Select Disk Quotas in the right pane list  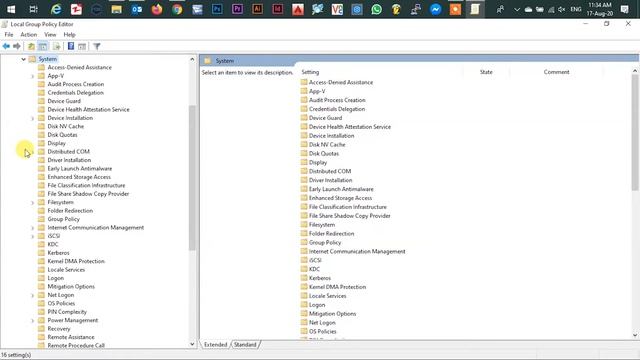324,153
